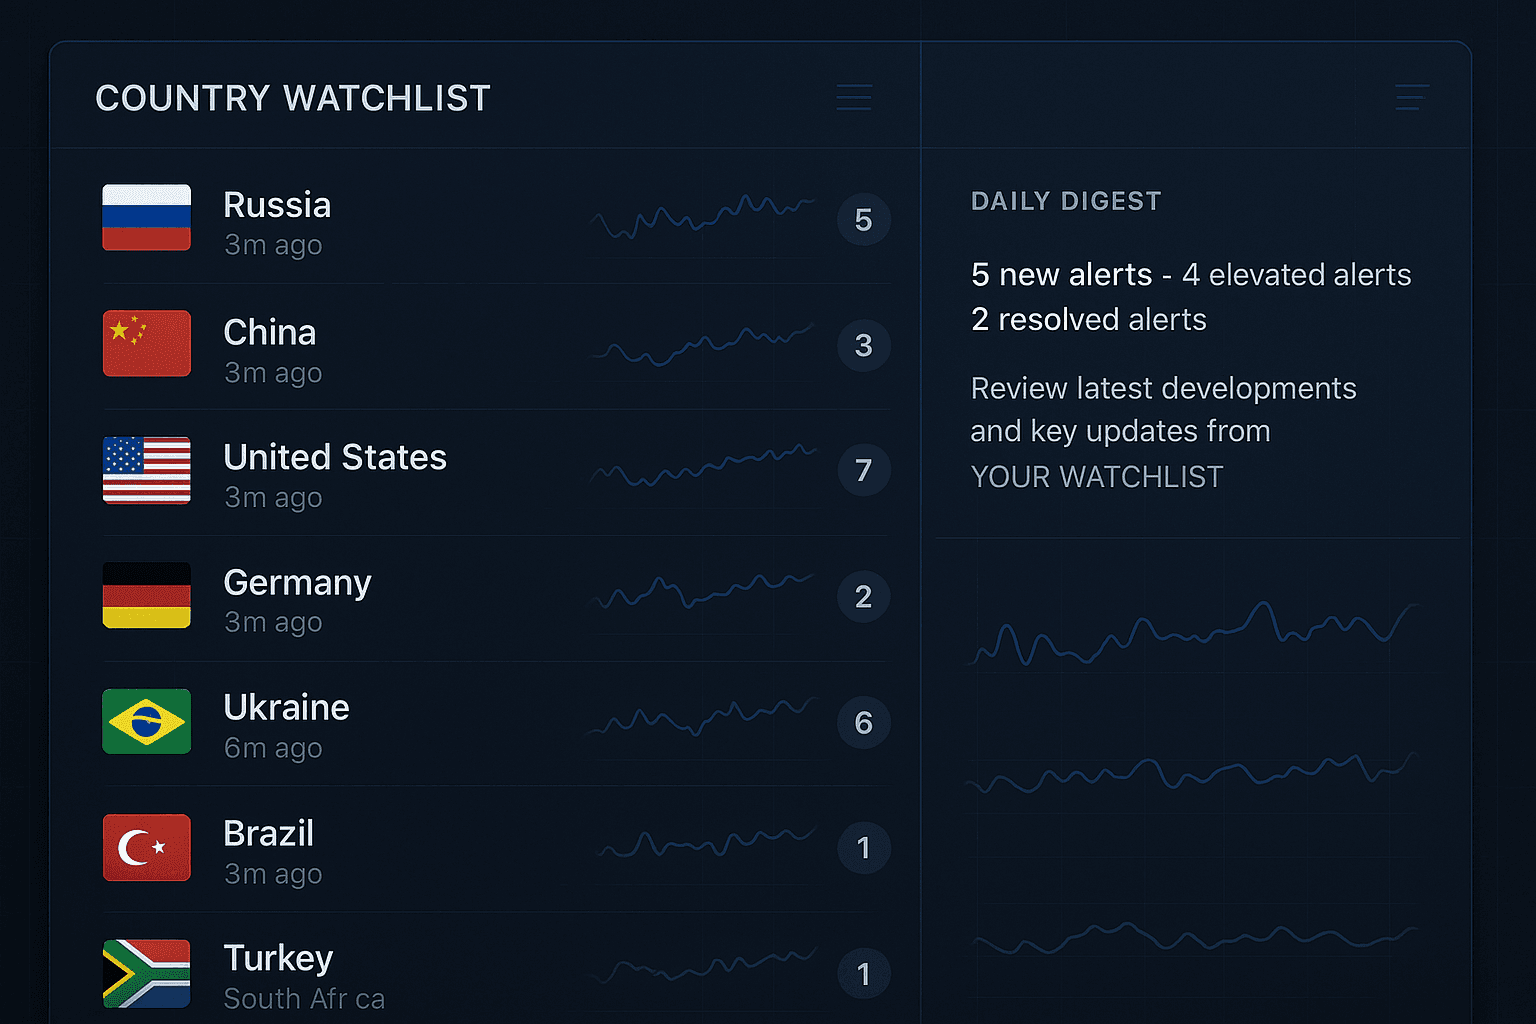Image resolution: width=1536 pixels, height=1024 pixels.
Task: Click the COUNTRY WATCHLIST heading
Action: 292,98
